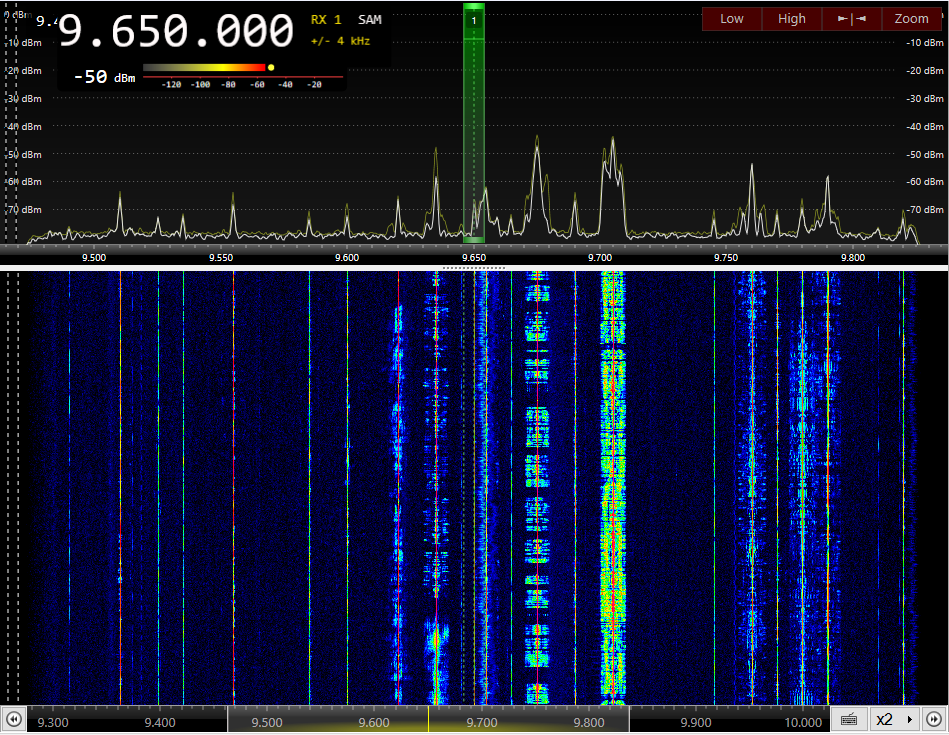Click the 10.000 mark on the bottom navigator
949x735 pixels.
pos(803,722)
